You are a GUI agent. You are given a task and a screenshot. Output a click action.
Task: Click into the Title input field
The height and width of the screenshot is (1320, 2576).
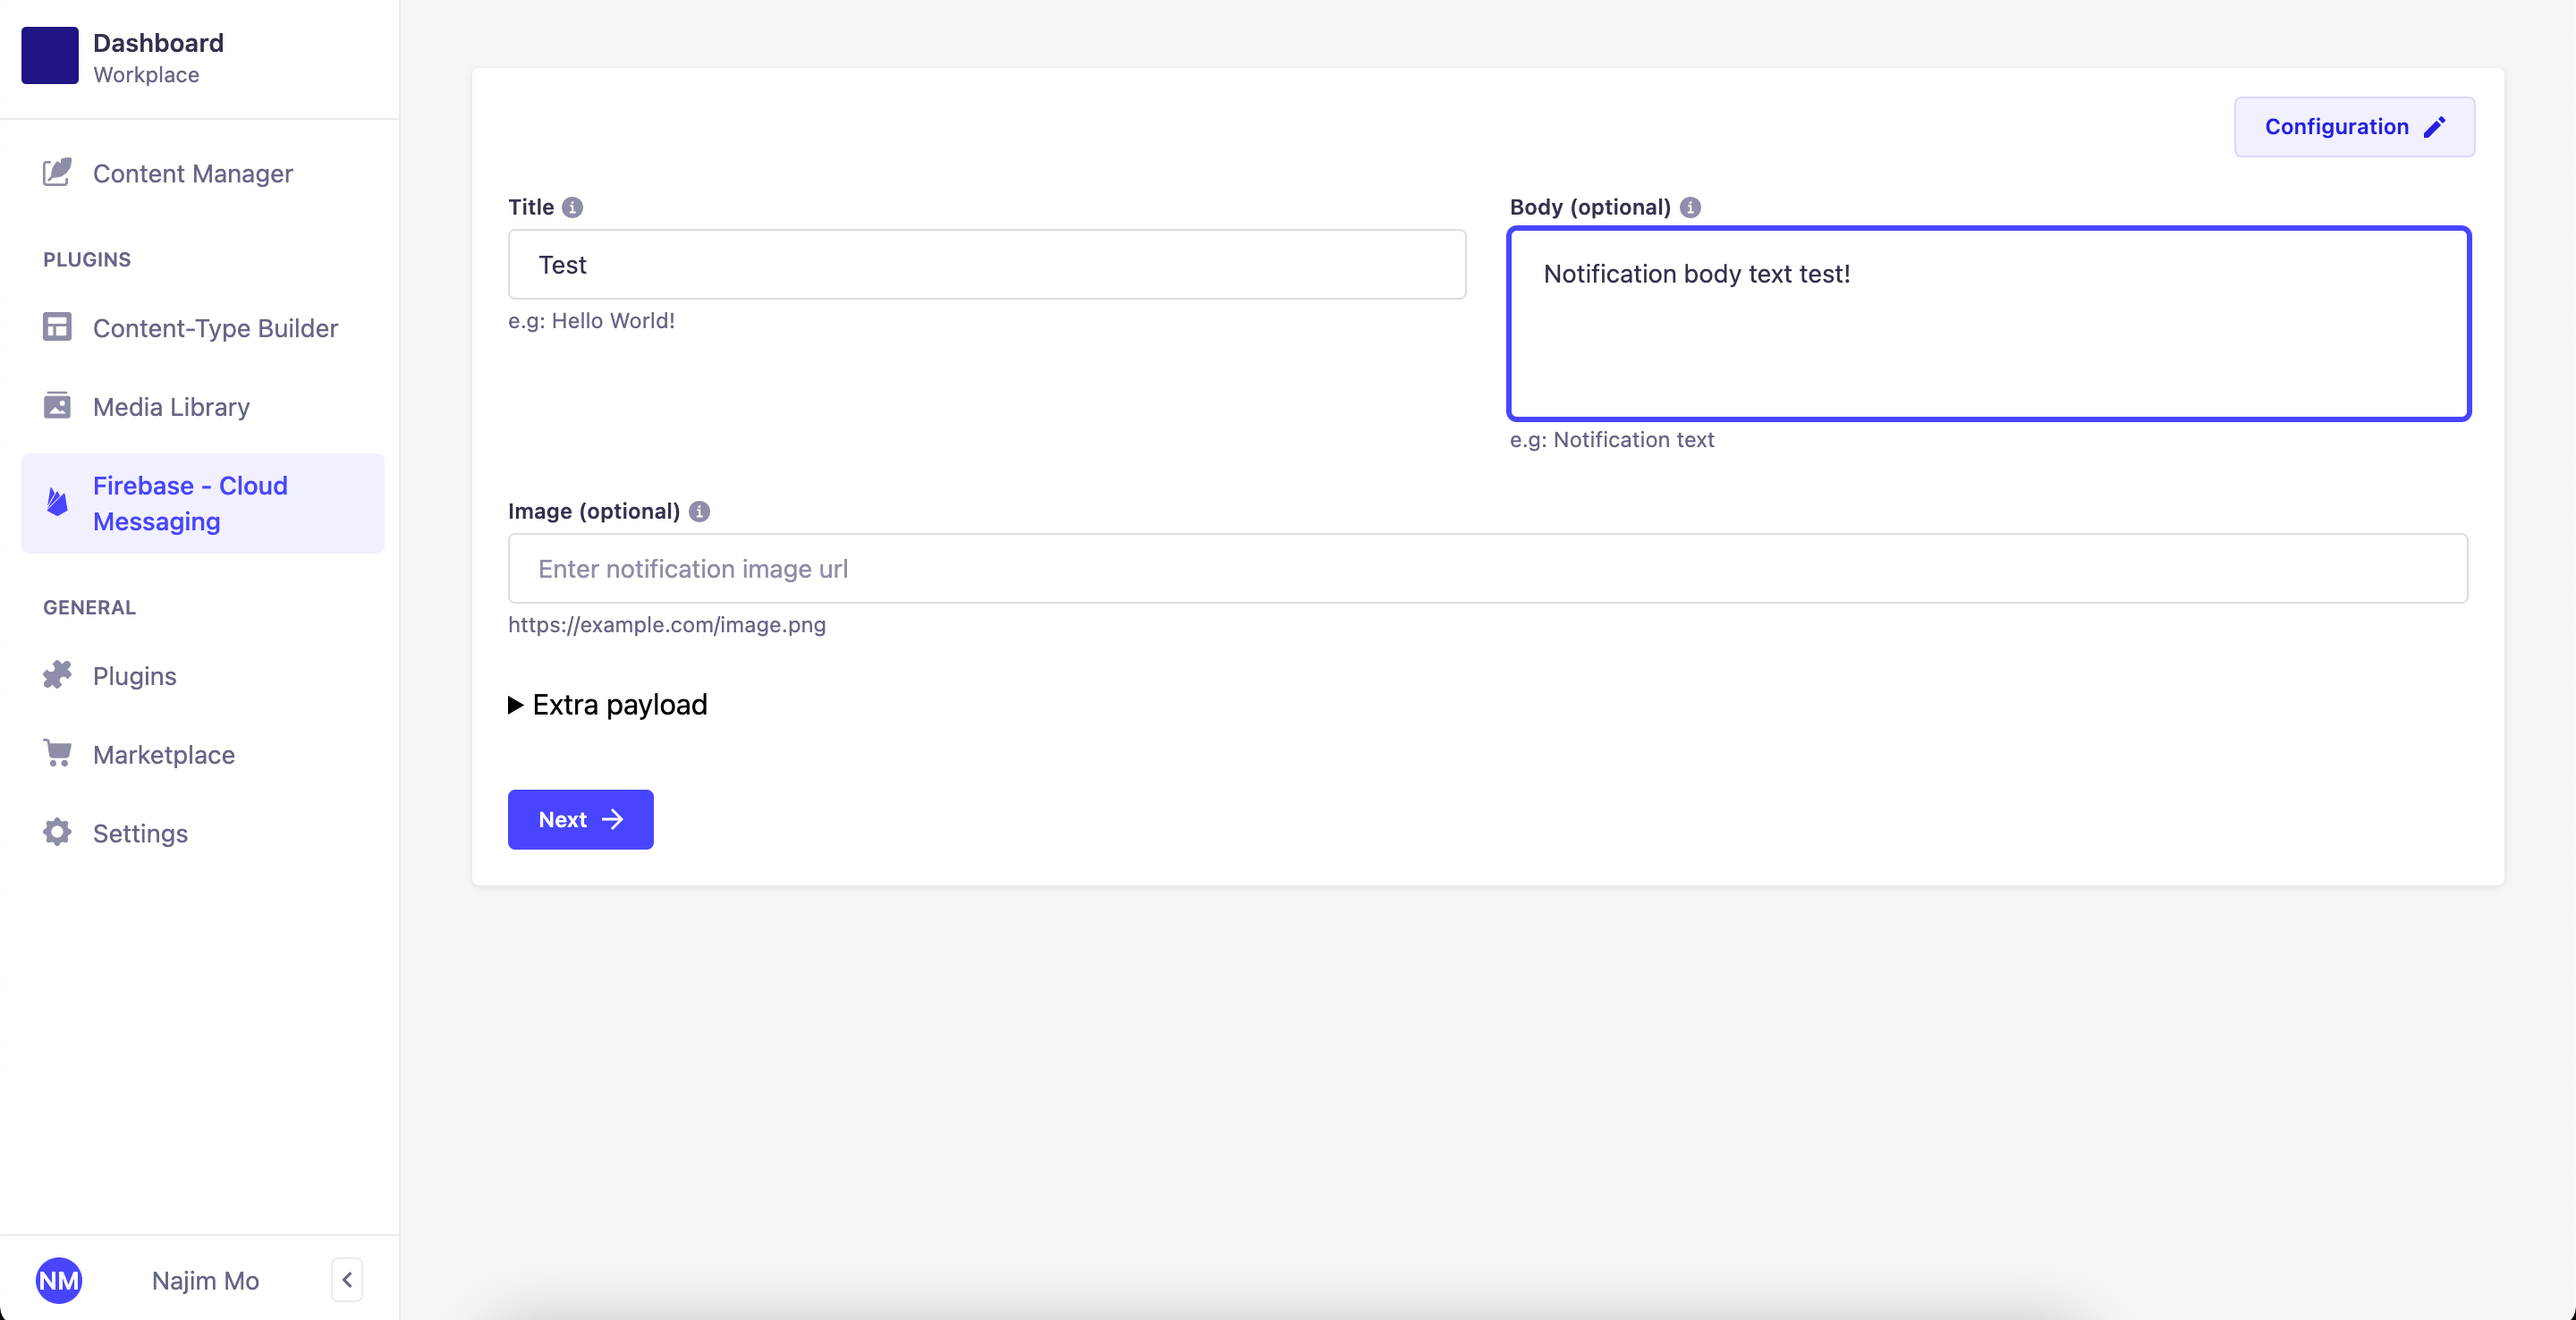click(986, 265)
